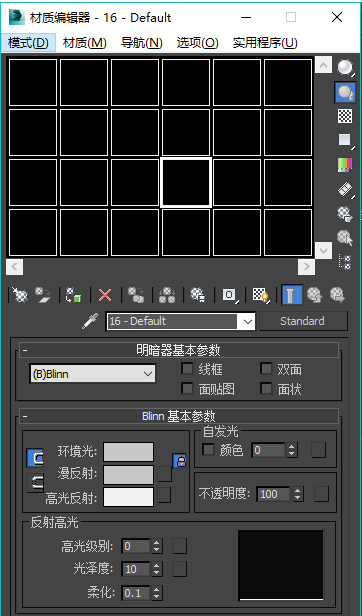Open the Material/Map Navigator icon
The image size is (362, 616).
(x=345, y=262)
